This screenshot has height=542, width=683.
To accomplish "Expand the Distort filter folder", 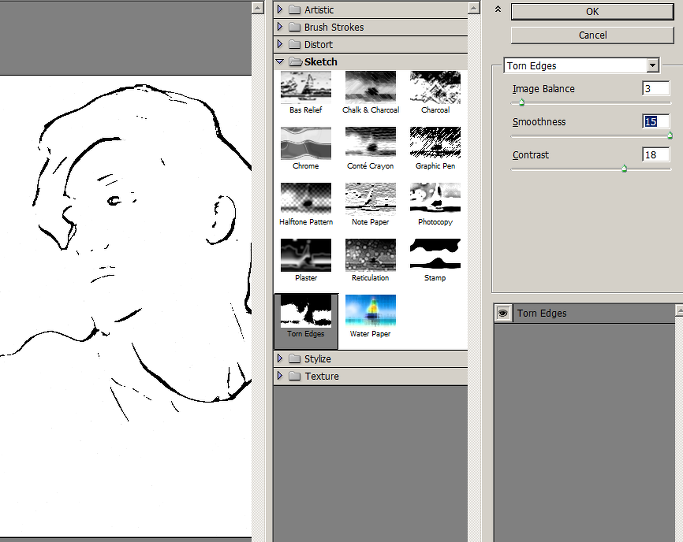I will tap(280, 44).
